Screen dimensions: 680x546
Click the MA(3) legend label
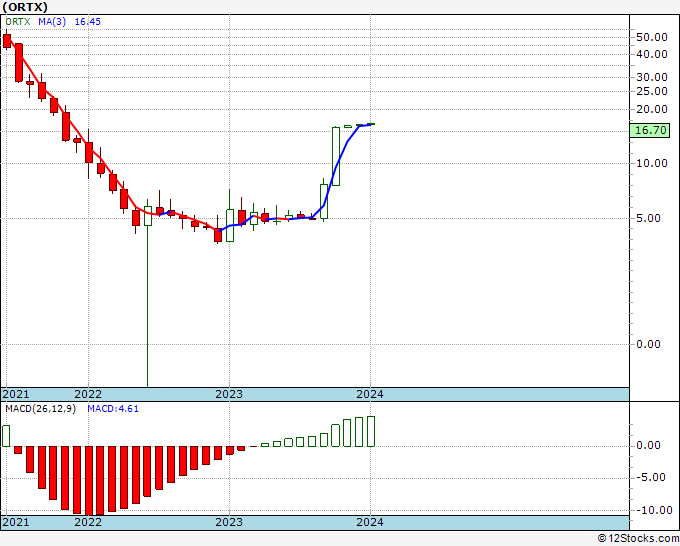(52, 22)
